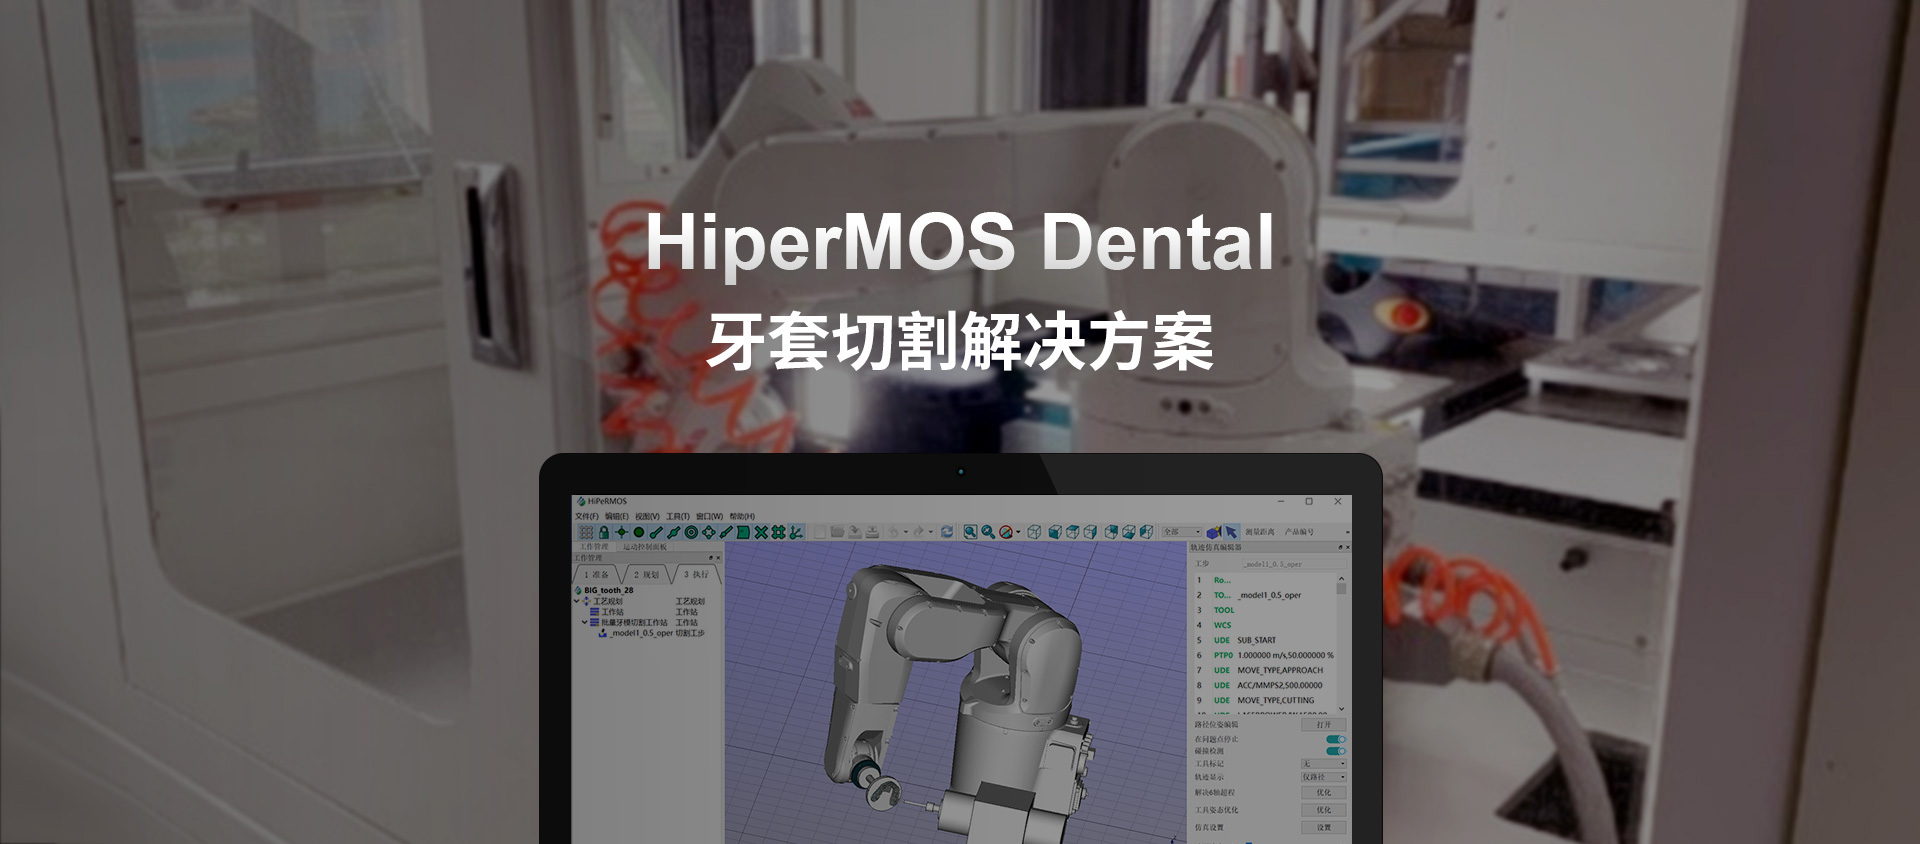Select row 8 ACC/MMPS2,500.00000 instruction
The width and height of the screenshot is (1920, 844).
pos(1265,685)
